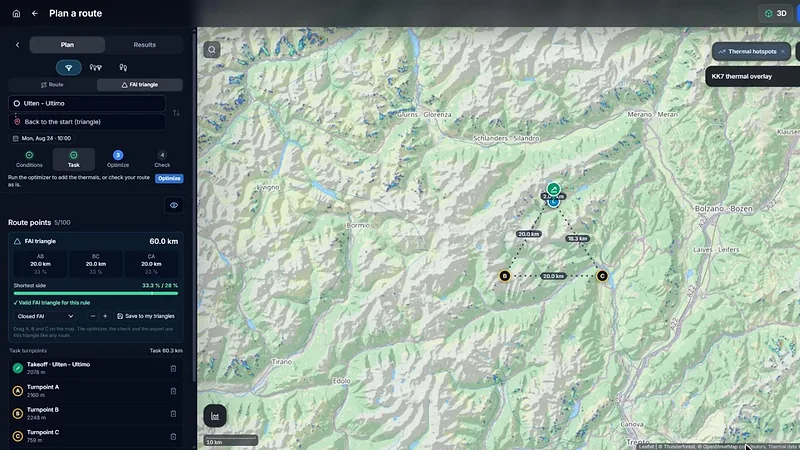Select the AB 20.0 km side box
Image resolution: width=800 pixels, height=450 pixels.
[40, 264]
